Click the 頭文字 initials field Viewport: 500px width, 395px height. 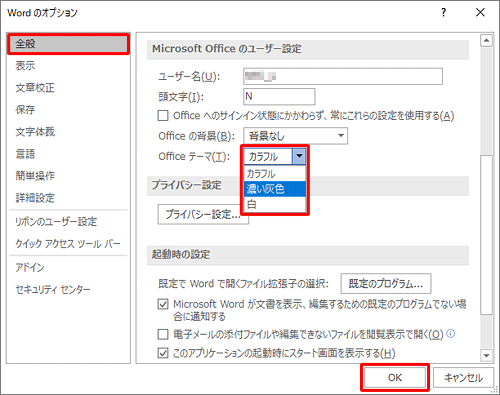[279, 97]
